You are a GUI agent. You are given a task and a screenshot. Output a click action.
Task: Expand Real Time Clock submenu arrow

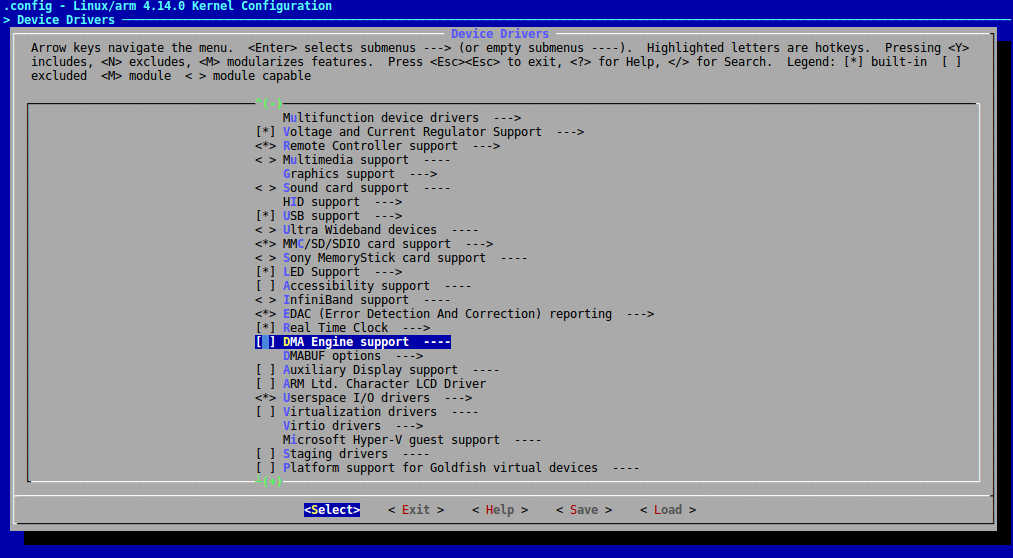pyautogui.click(x=416, y=327)
